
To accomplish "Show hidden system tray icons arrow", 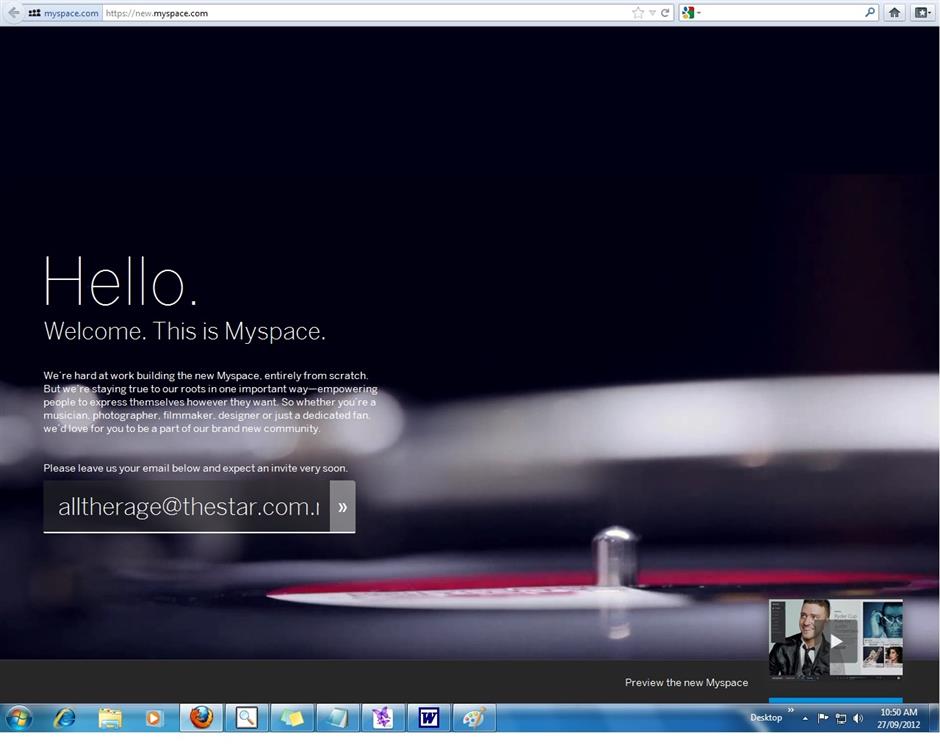I will [805, 718].
